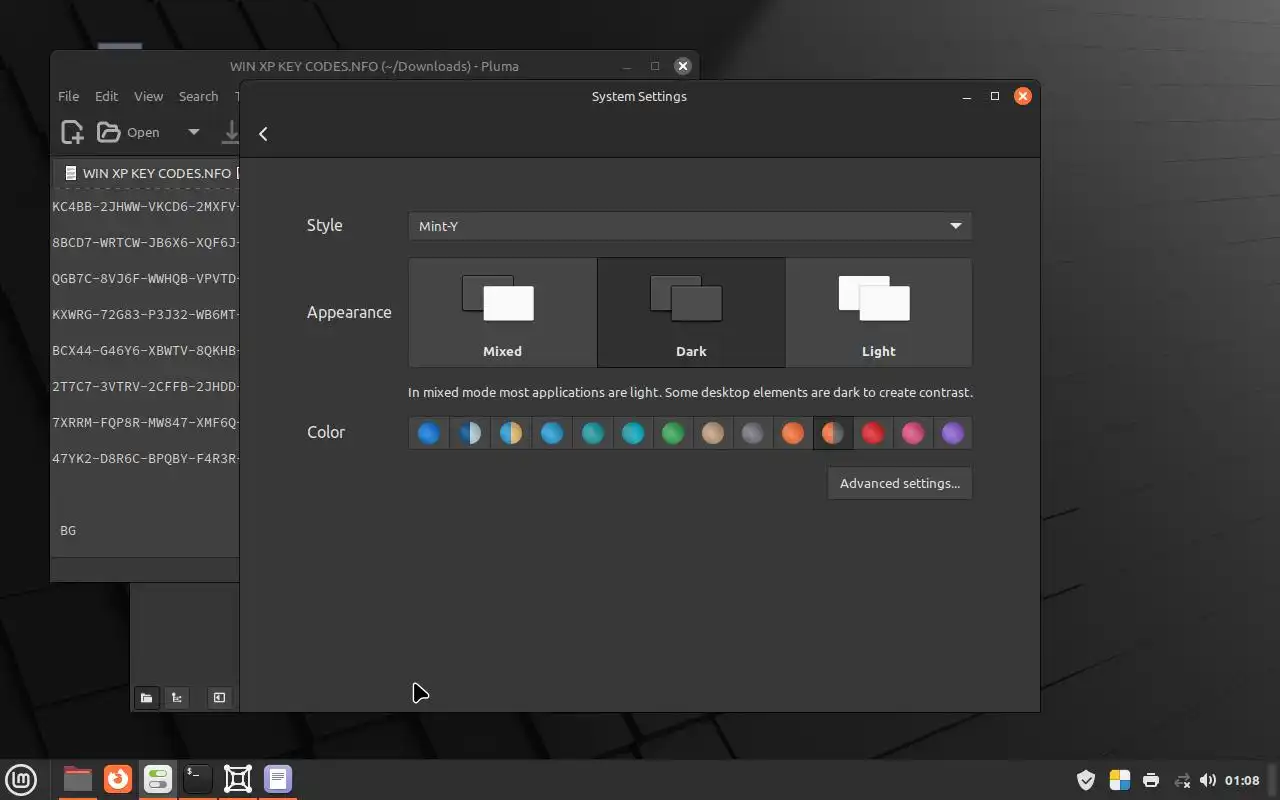Click line starting 2T7C7-3VTRV in Pluma
1280x800 pixels.
(x=145, y=386)
